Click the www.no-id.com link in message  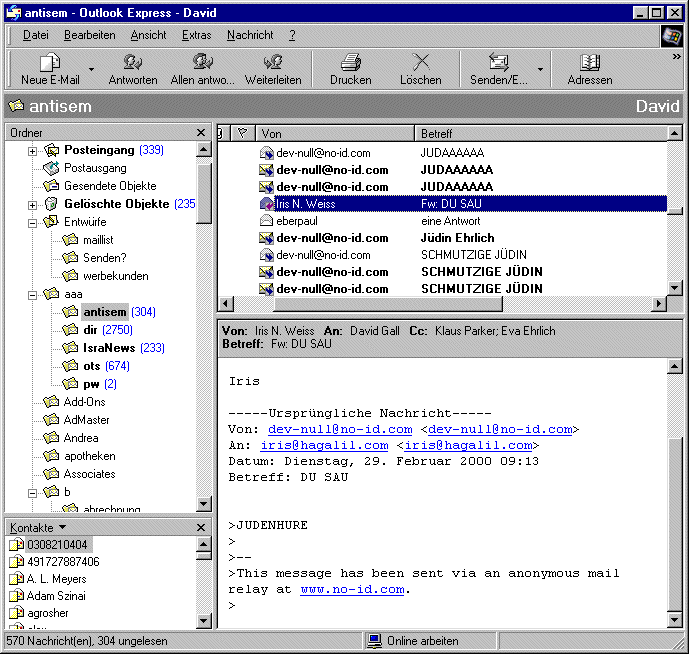353,589
